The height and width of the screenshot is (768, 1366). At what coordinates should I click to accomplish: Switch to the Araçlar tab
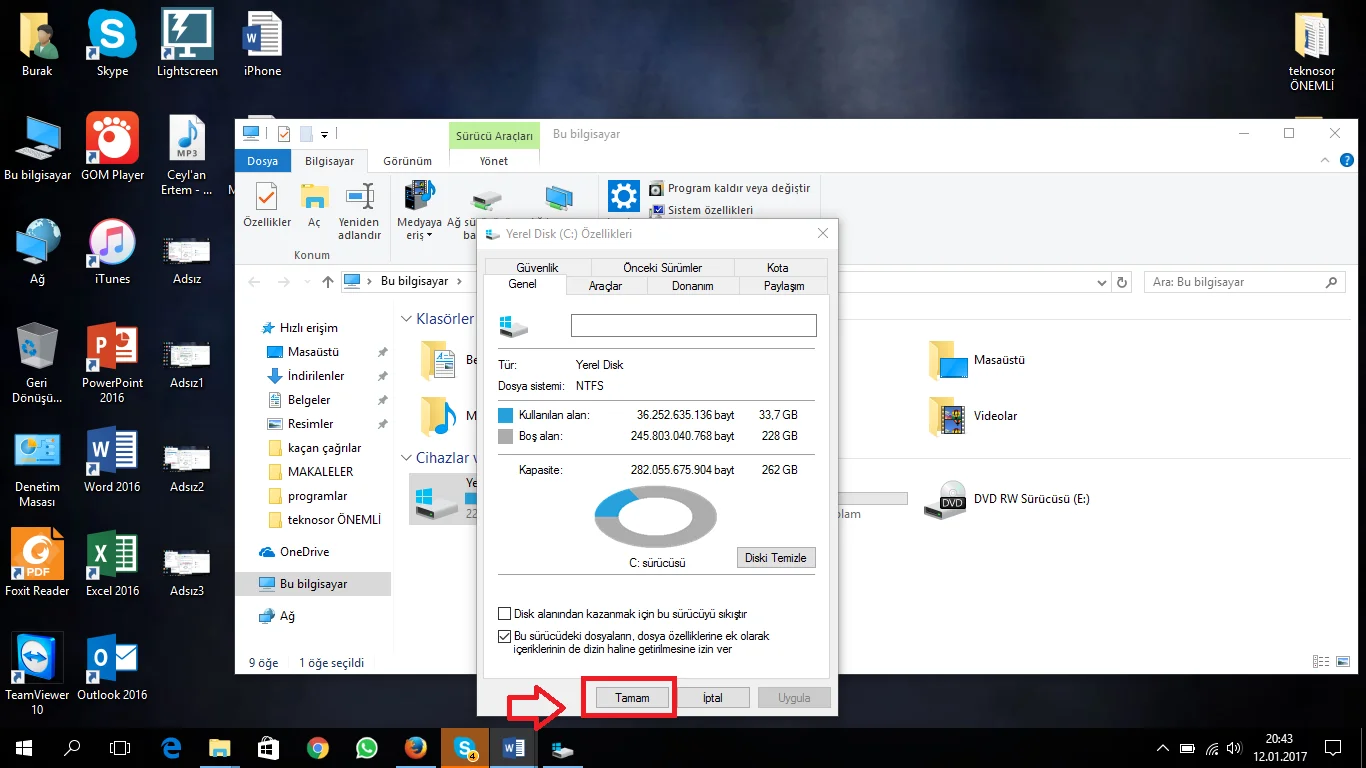coord(605,286)
